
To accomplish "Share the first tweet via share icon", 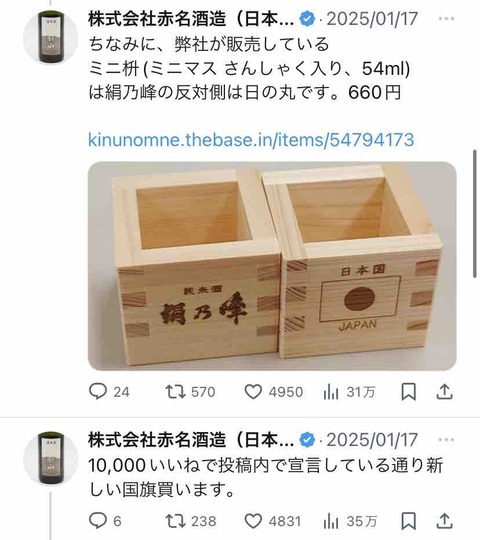I will (x=444, y=392).
